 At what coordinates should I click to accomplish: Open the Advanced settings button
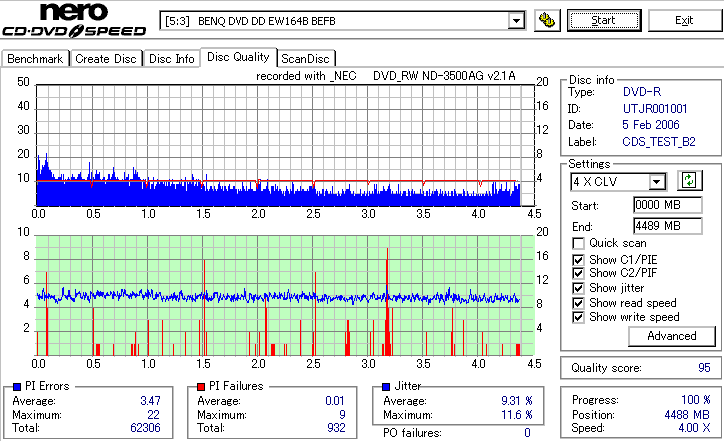672,336
